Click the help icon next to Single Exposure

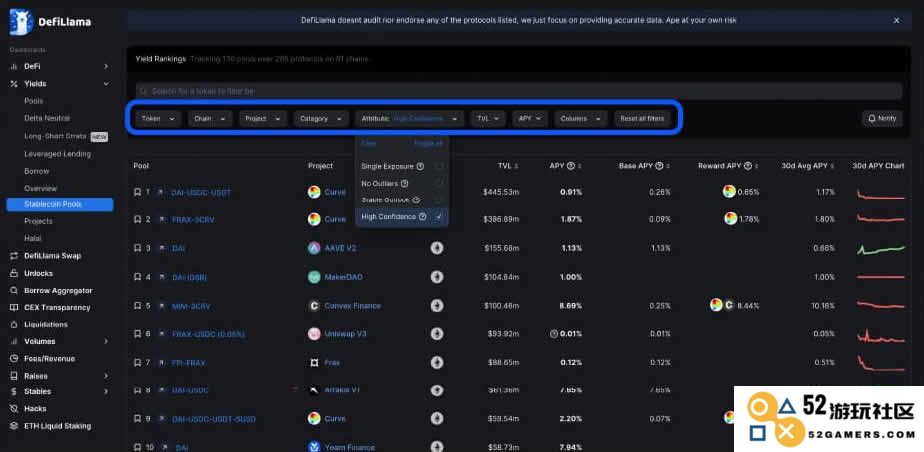[420, 167]
